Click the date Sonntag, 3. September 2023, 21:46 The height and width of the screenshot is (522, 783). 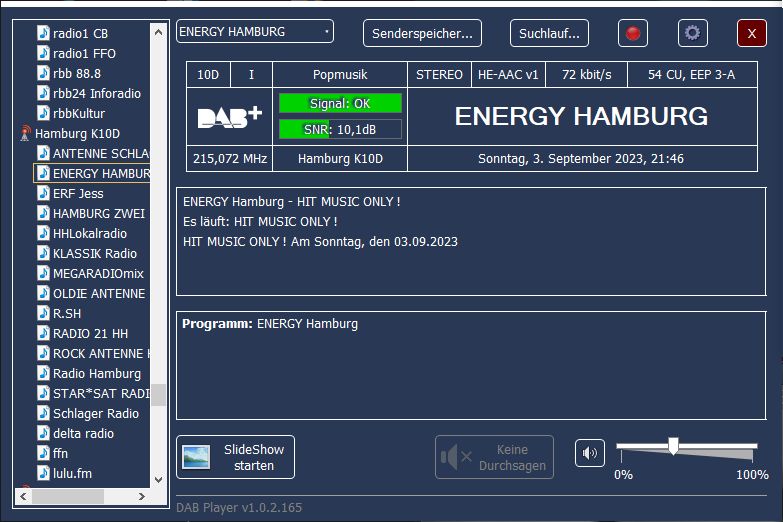coord(581,159)
